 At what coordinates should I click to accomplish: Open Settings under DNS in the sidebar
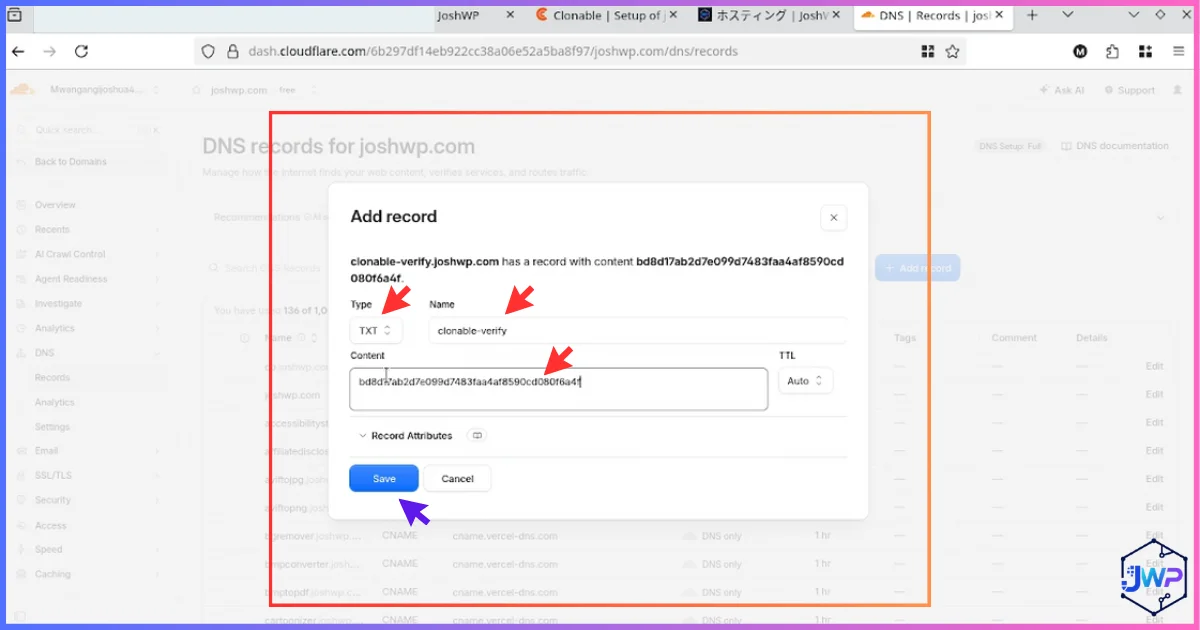click(x=52, y=427)
